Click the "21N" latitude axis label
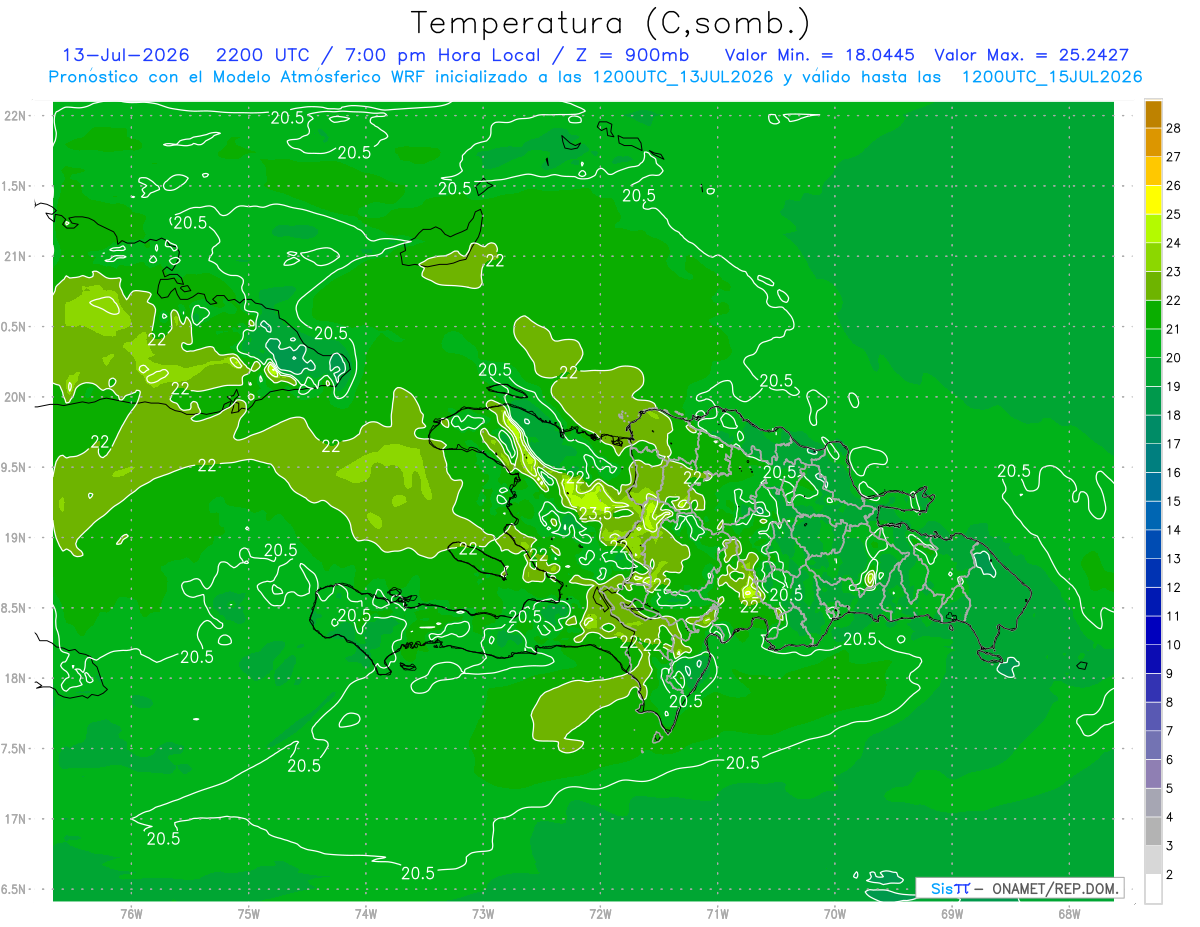 [x=17, y=256]
